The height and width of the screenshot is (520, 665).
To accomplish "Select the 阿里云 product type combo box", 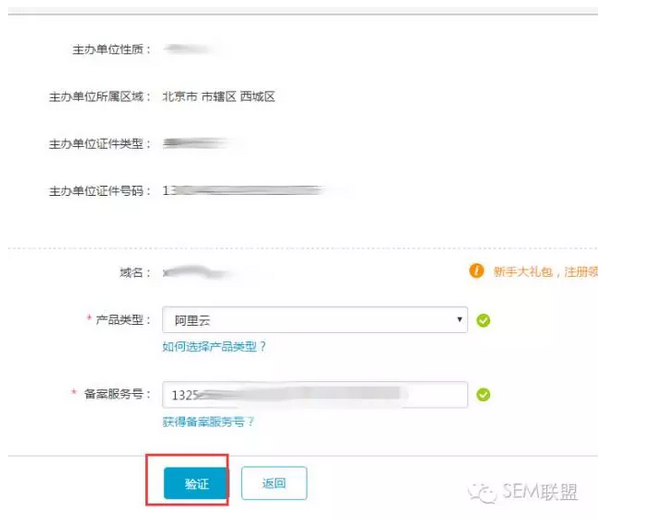I will 315,319.
